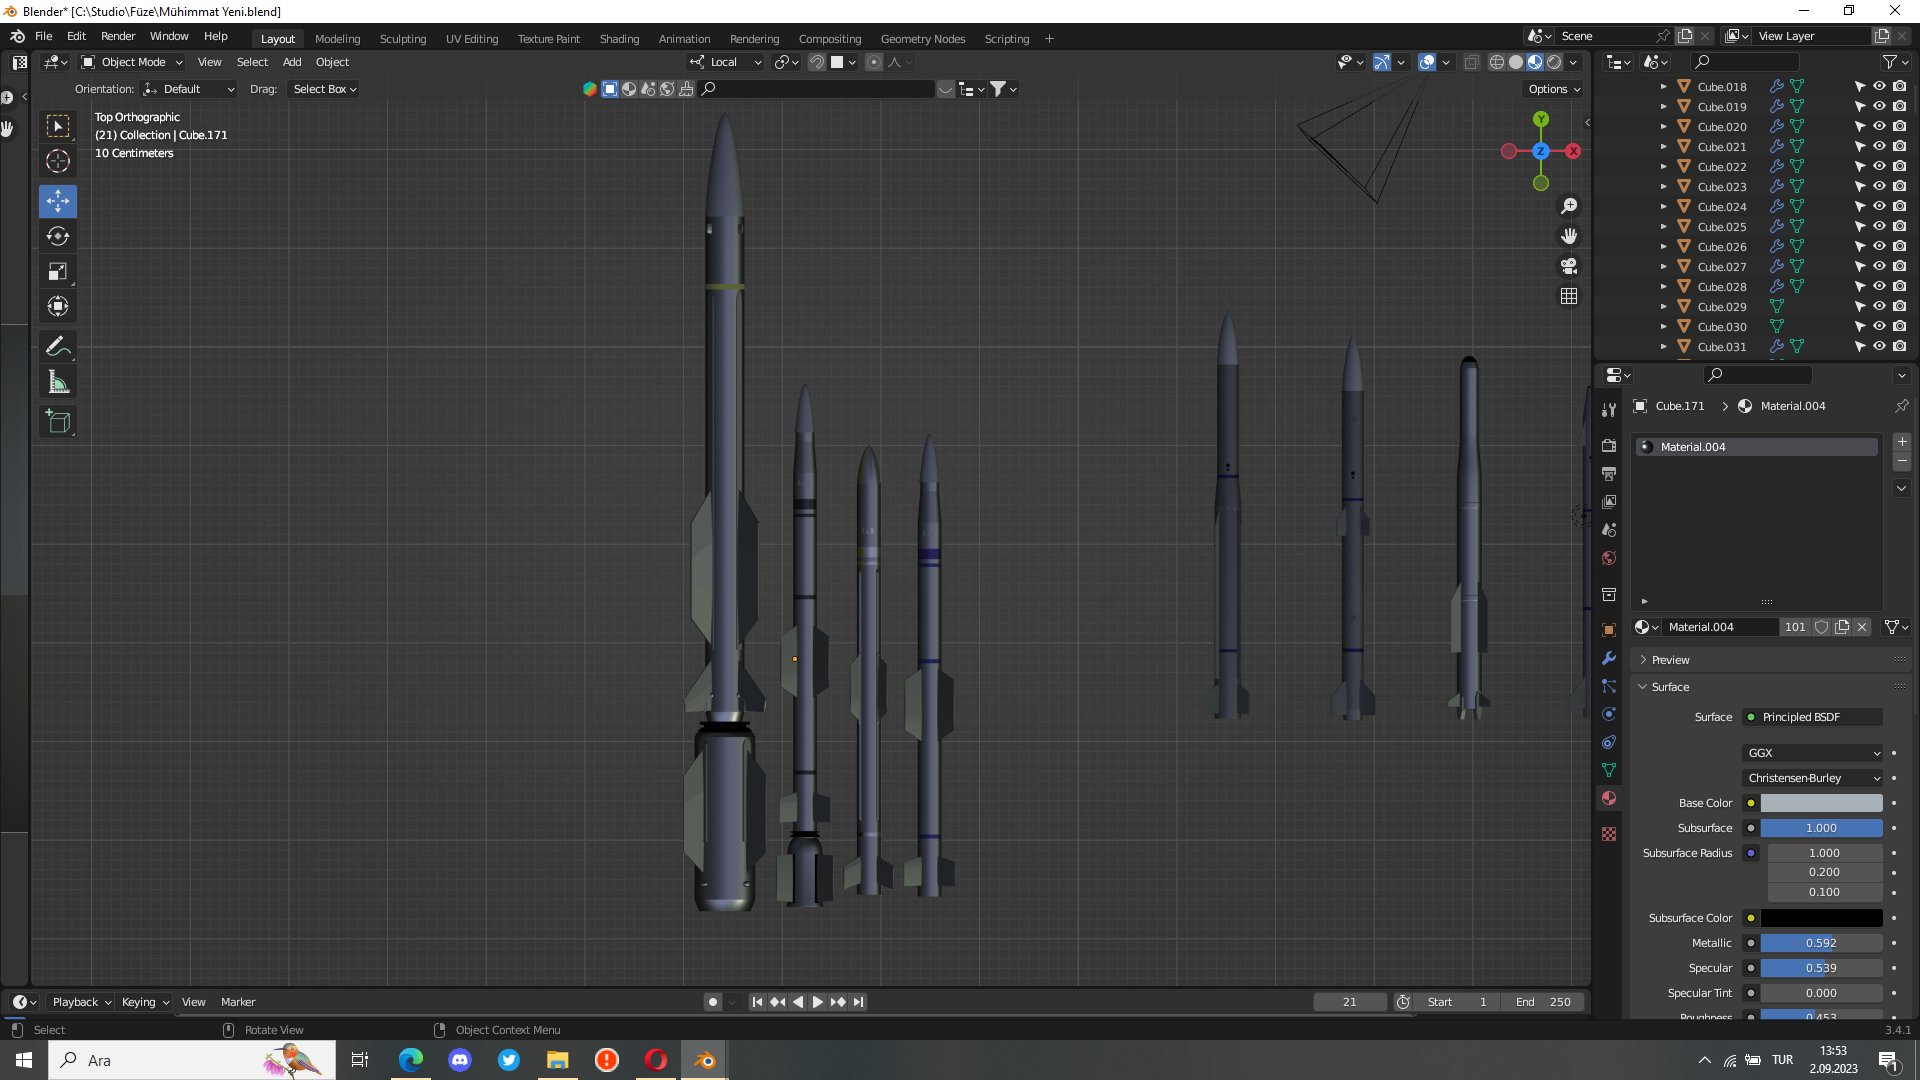Select the Scale tool

(58, 272)
